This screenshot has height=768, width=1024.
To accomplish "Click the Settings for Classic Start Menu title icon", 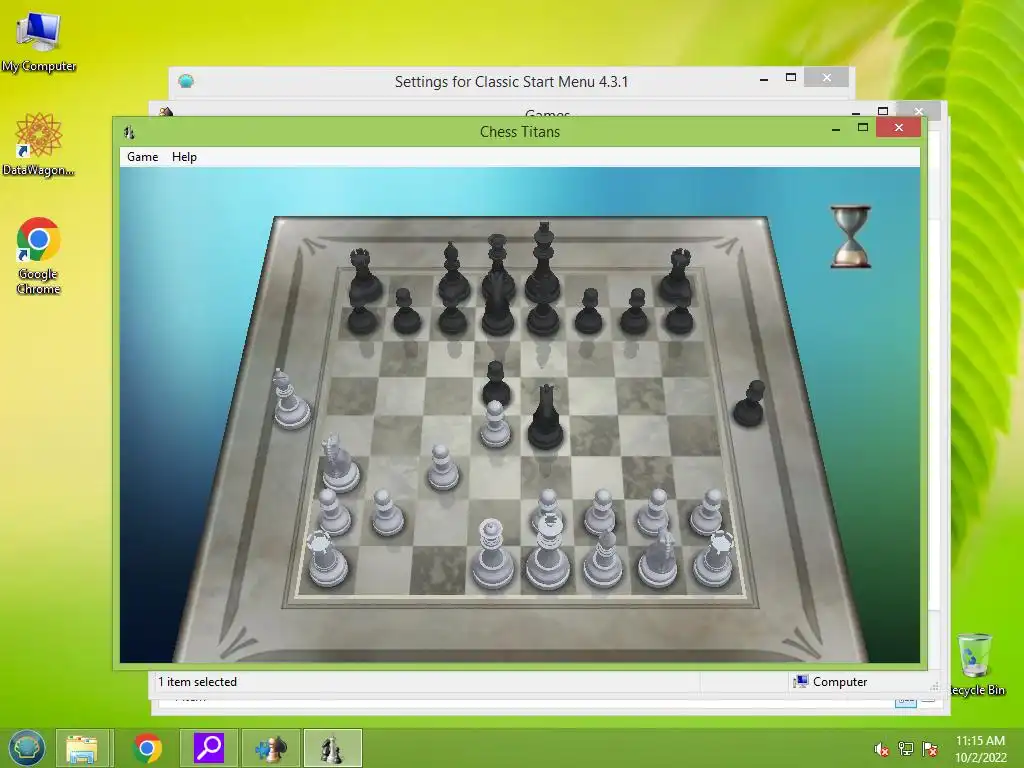I will (x=186, y=81).
